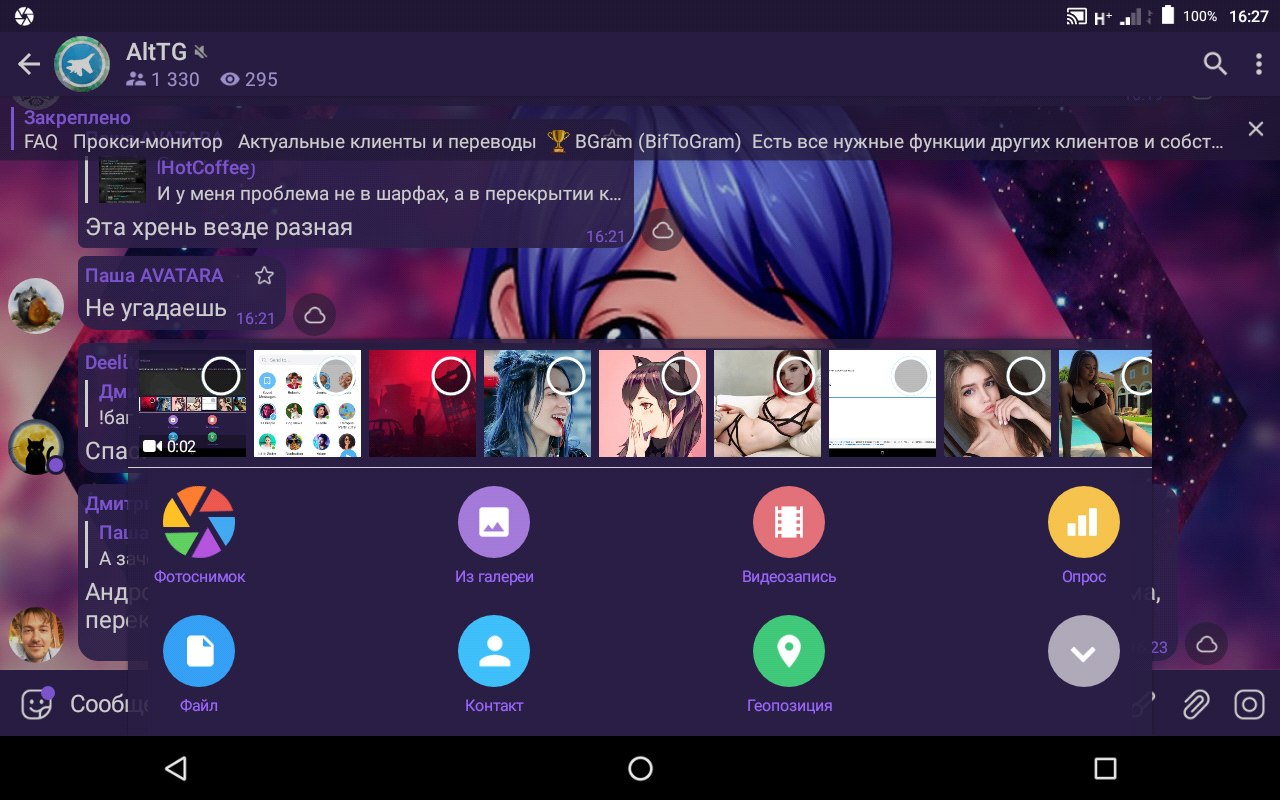This screenshot has height=800, width=1280.
Task: Select the contacts screenshot thumbnail circle
Action: [336, 376]
